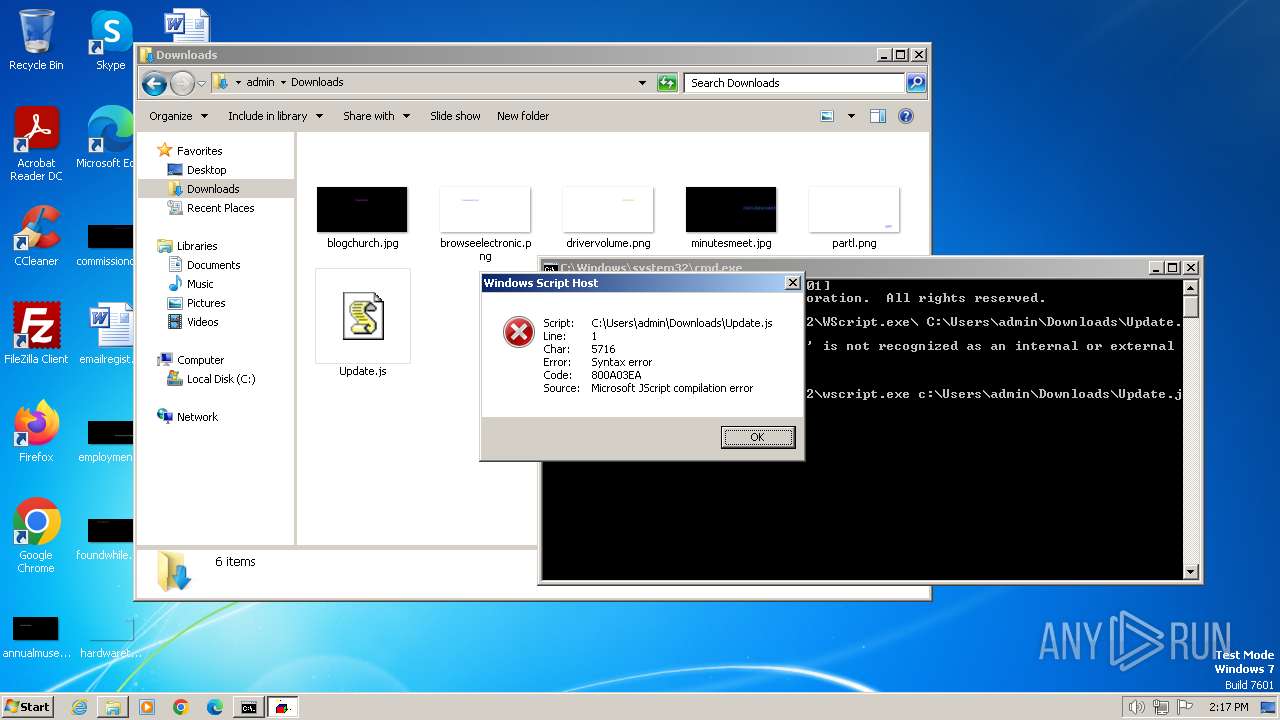Select the FileZilla Client desktop icon
The width and height of the screenshot is (1280, 720).
coord(36,334)
